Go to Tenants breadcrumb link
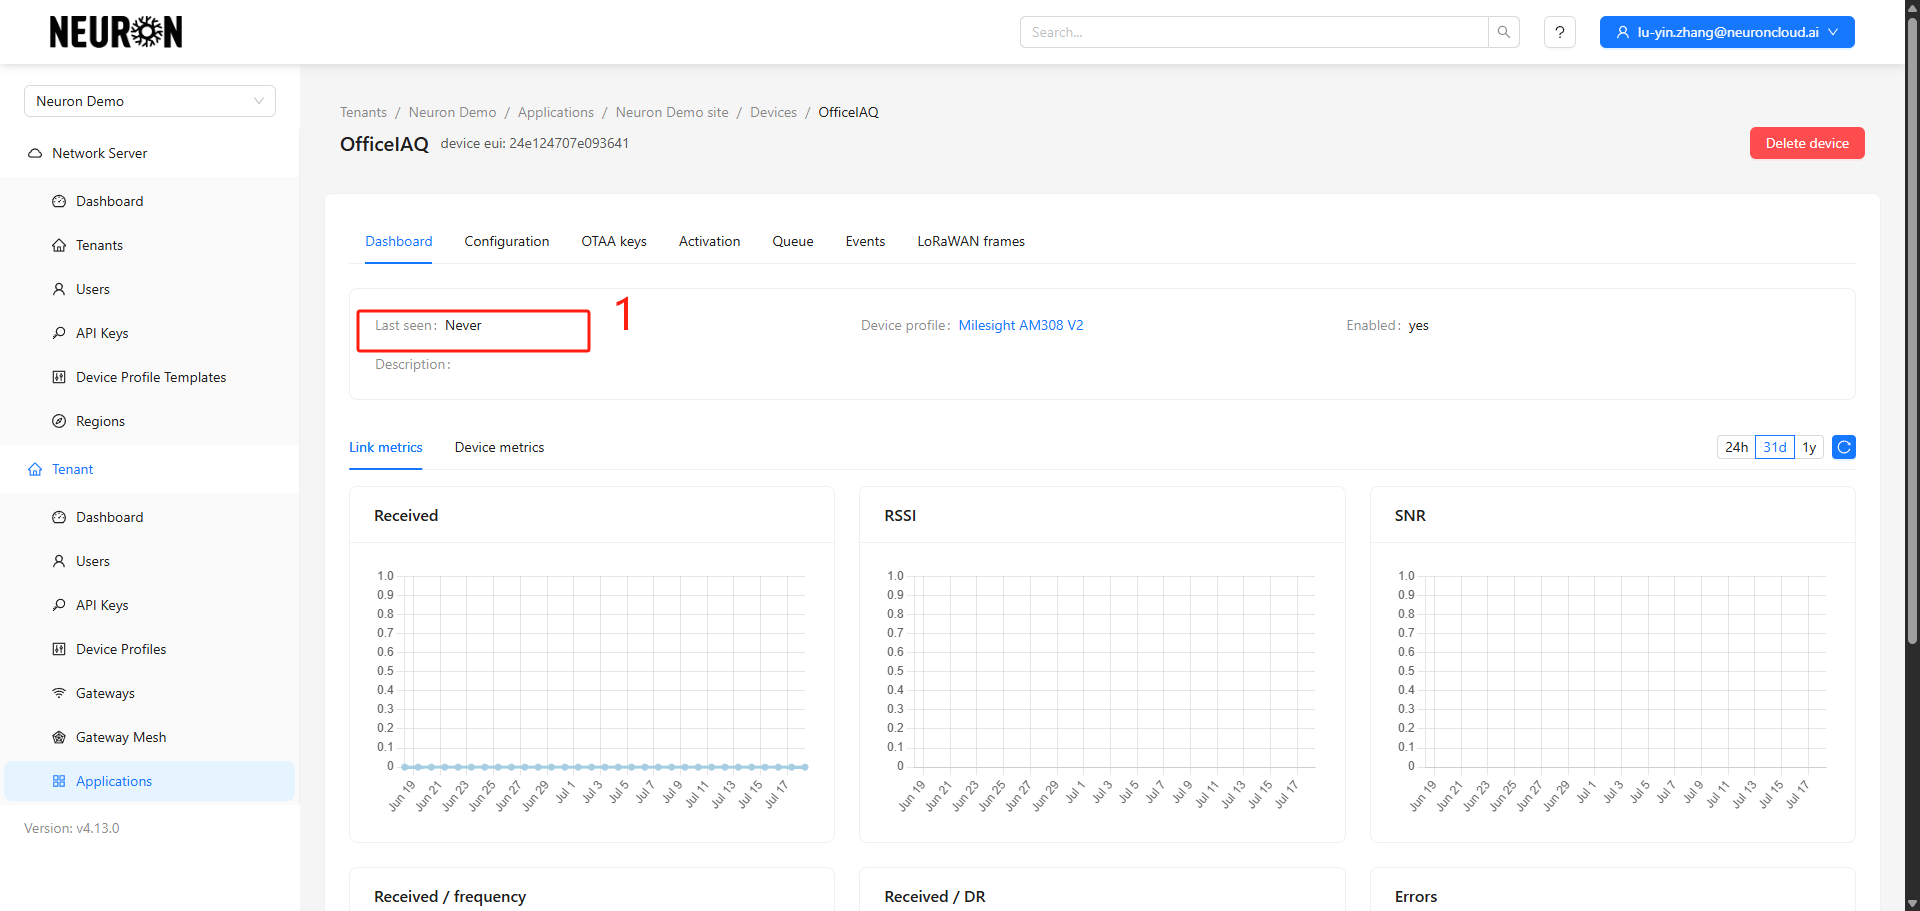 pyautogui.click(x=363, y=112)
